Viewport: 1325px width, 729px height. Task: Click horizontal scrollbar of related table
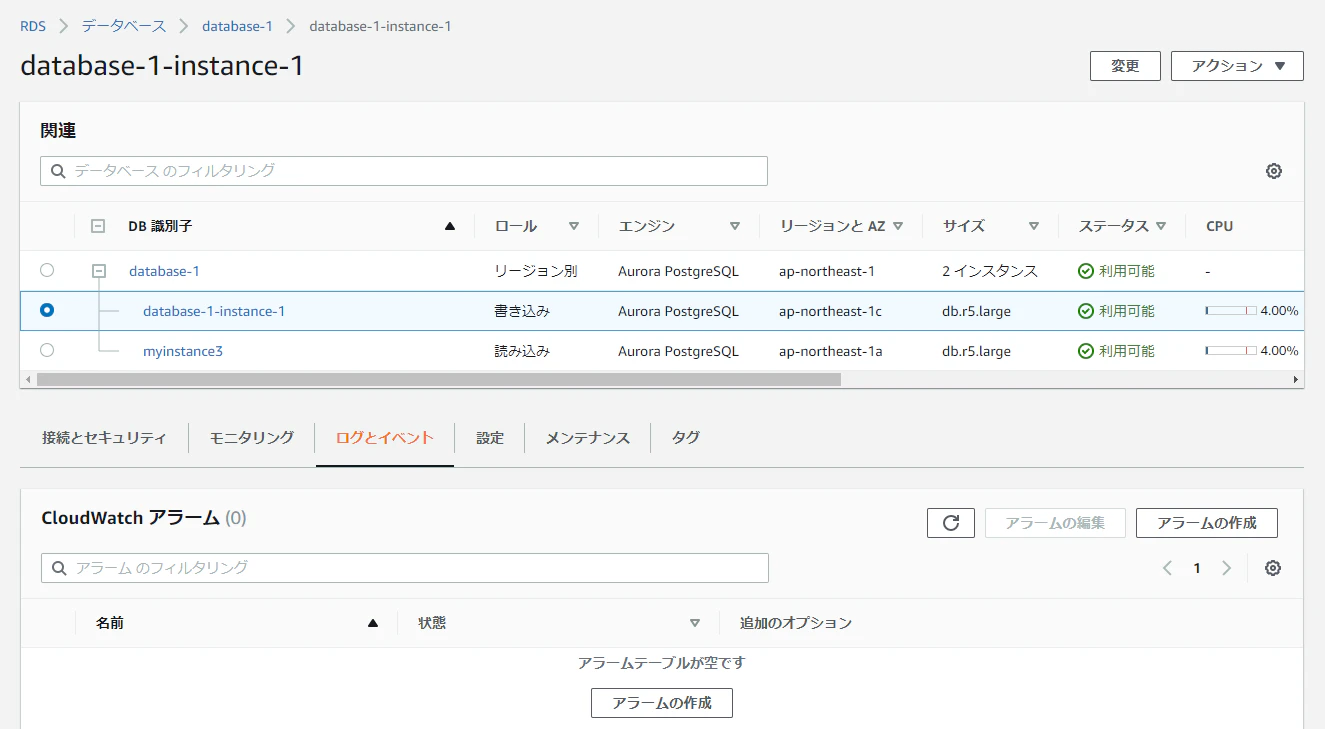(438, 380)
